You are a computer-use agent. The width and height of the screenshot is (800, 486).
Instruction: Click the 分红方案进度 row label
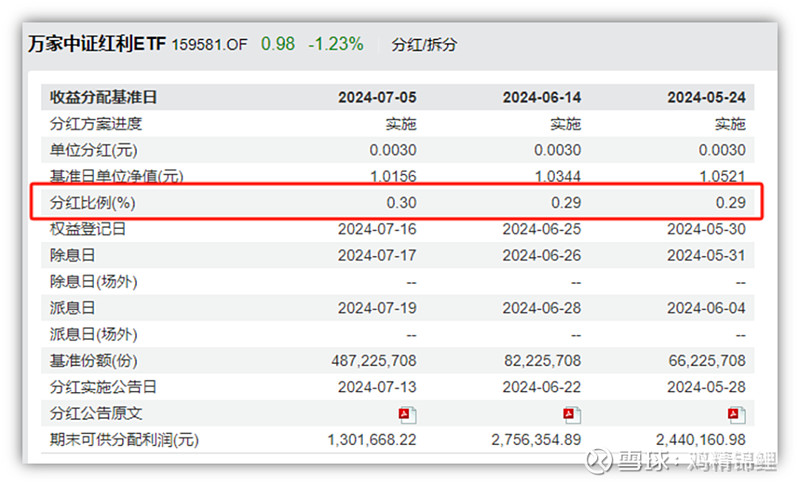(95, 124)
